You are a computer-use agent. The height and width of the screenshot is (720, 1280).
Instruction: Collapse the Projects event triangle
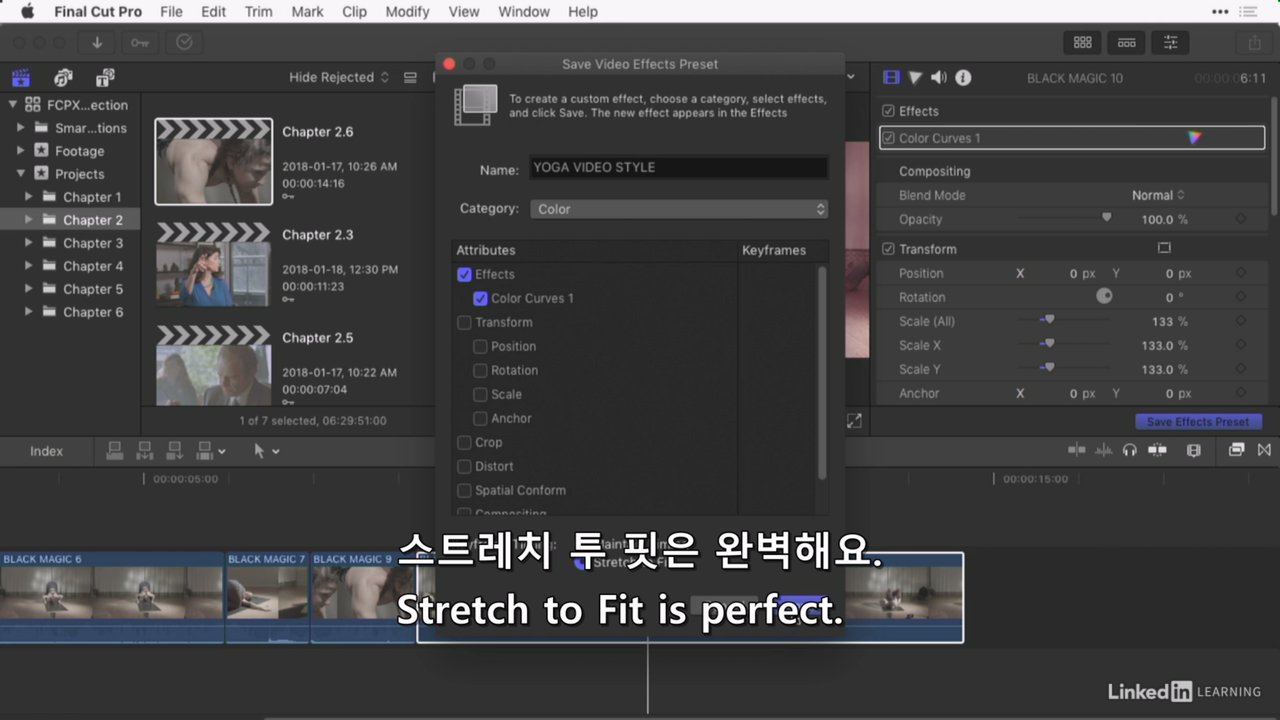[x=21, y=173]
